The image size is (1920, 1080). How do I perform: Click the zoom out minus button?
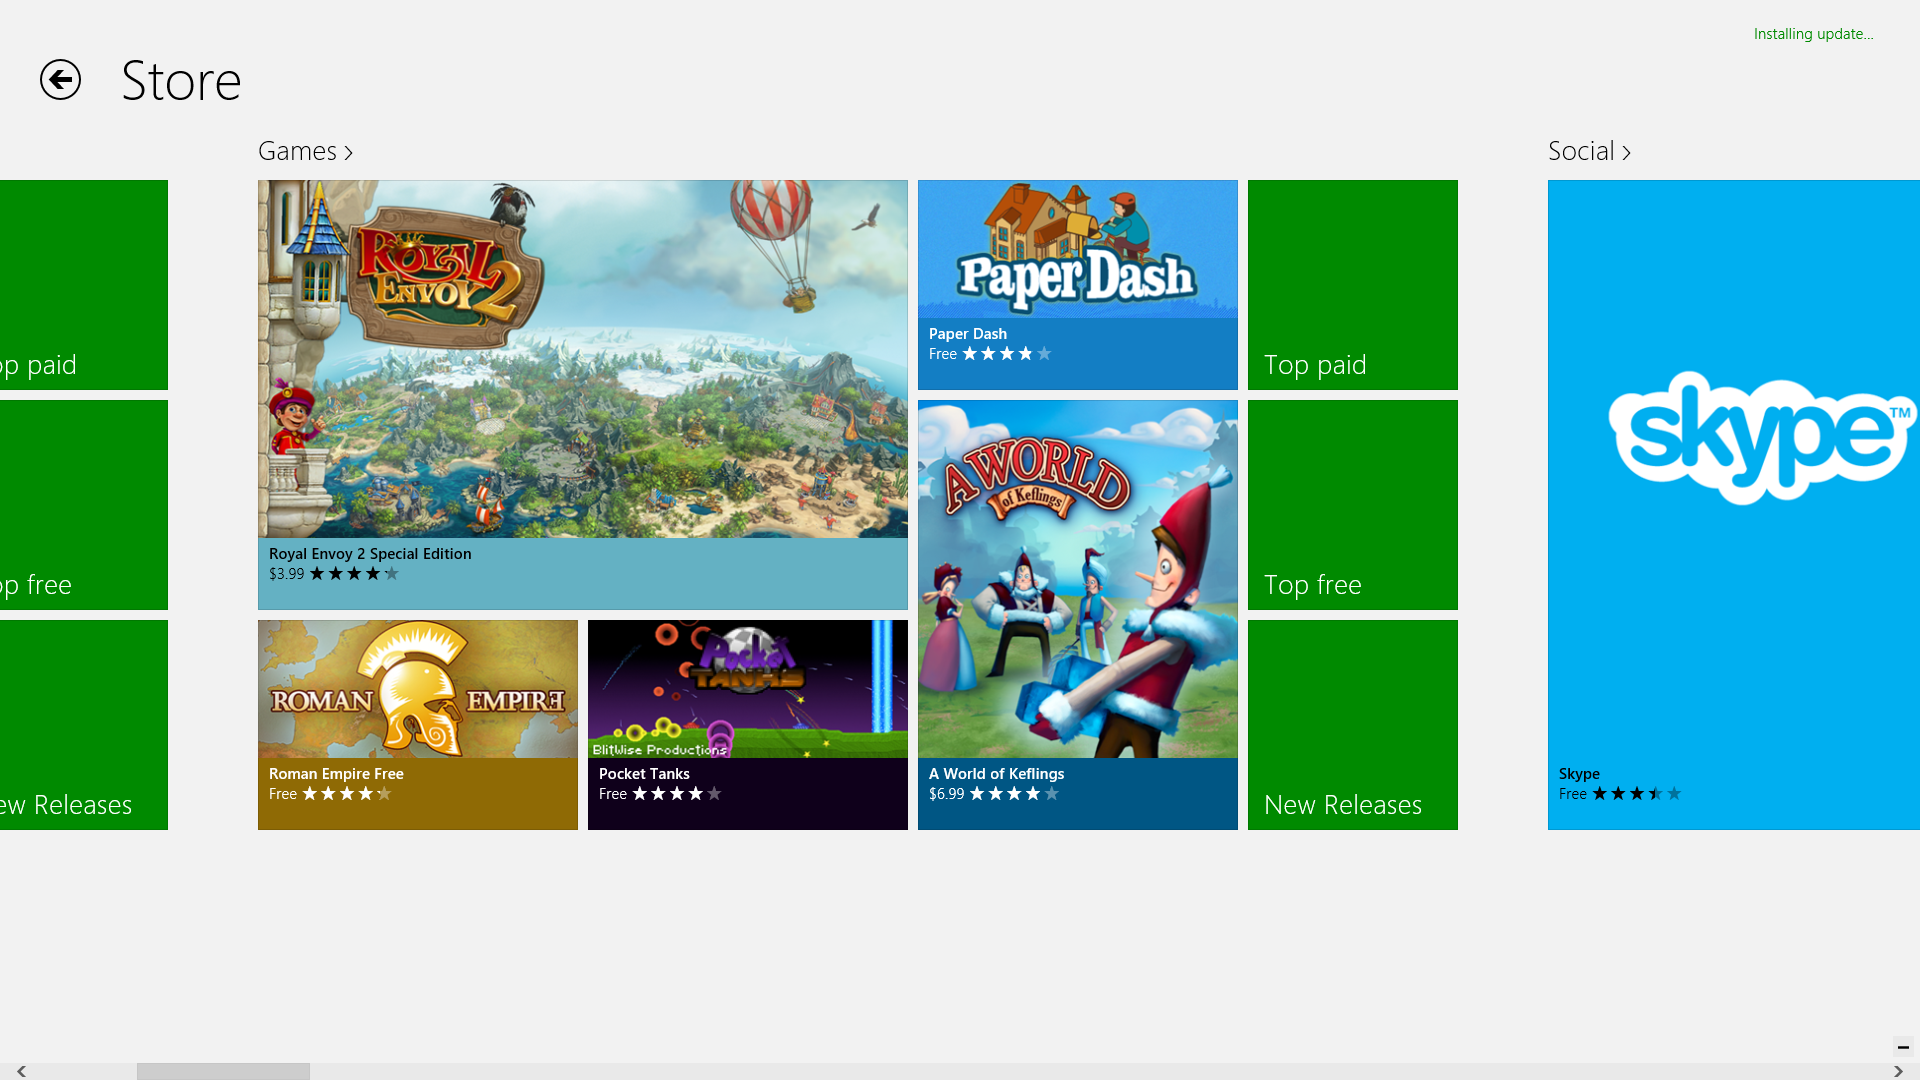(1903, 1047)
